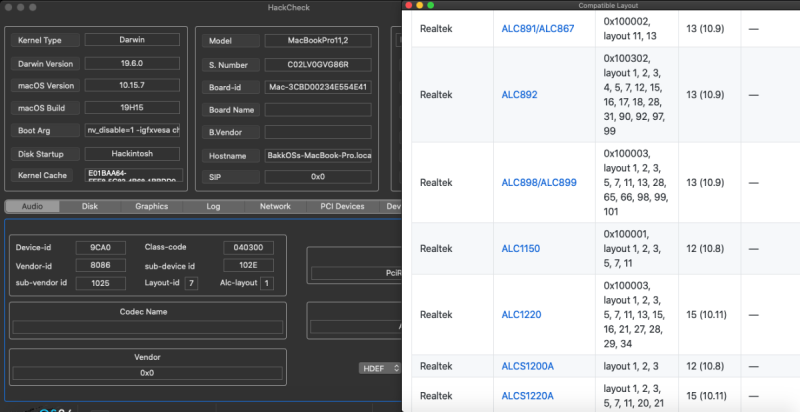Click the macOS Build field 19H15
800x412 pixels.
[132, 108]
